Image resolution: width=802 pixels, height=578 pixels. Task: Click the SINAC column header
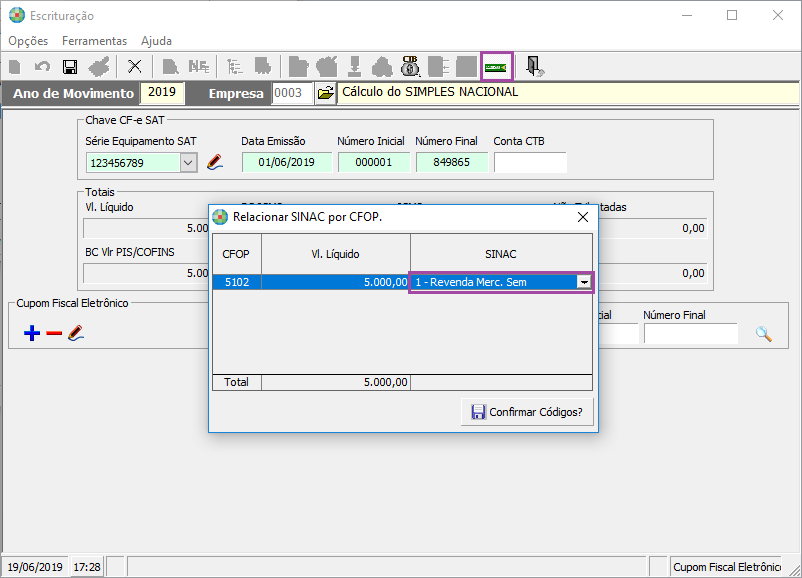pyautogui.click(x=501, y=254)
